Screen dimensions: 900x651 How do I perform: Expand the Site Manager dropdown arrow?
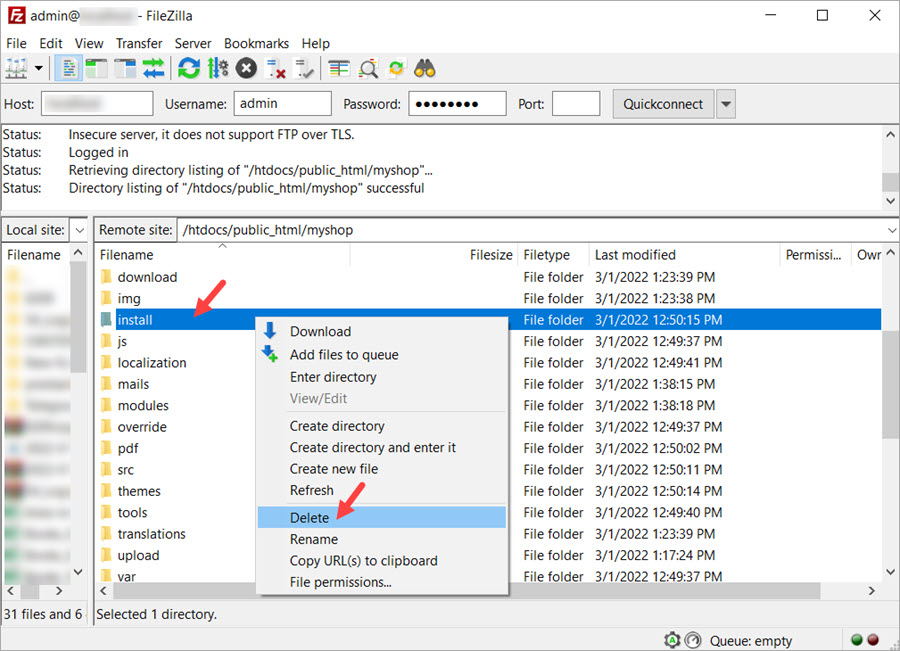tap(38, 69)
